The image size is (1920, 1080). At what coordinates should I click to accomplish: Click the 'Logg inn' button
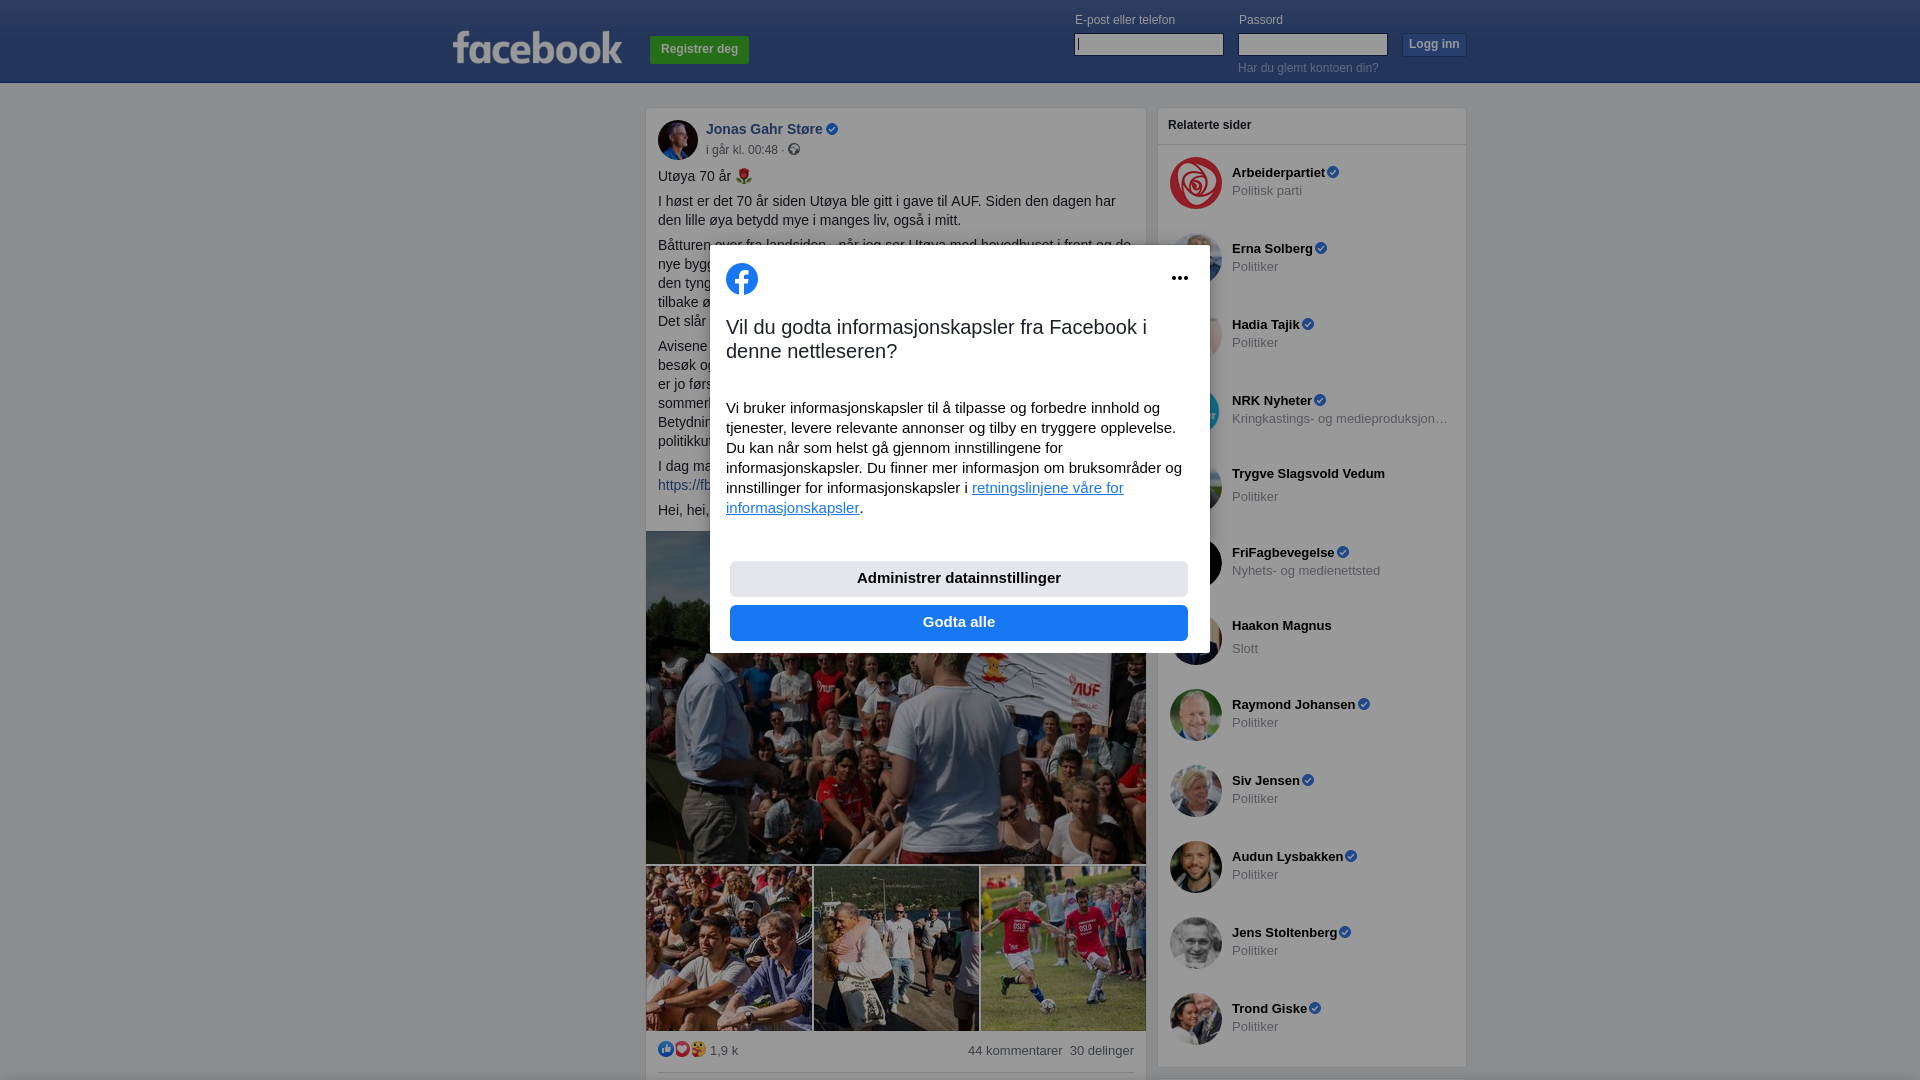click(1434, 45)
